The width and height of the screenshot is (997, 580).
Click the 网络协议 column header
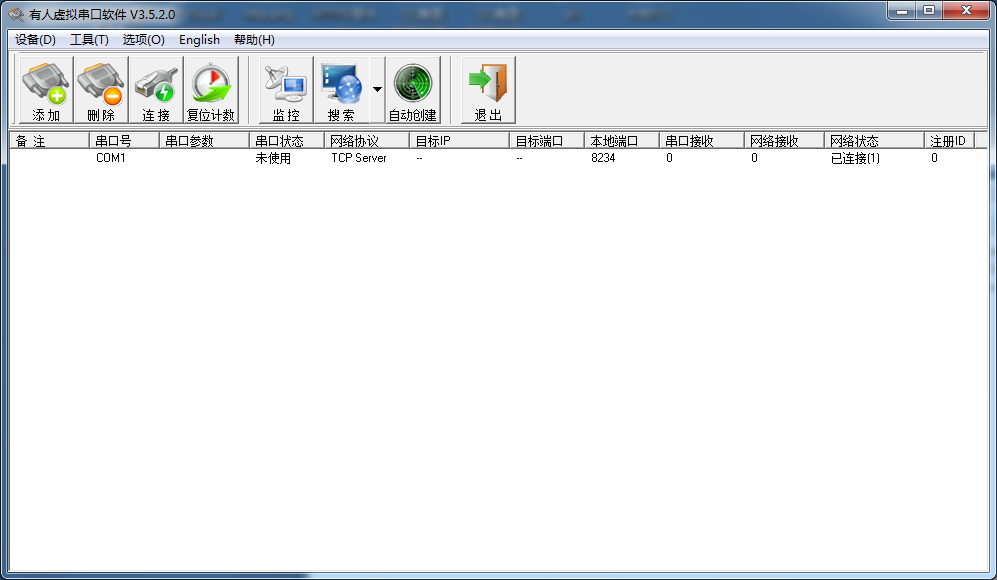pyautogui.click(x=367, y=141)
